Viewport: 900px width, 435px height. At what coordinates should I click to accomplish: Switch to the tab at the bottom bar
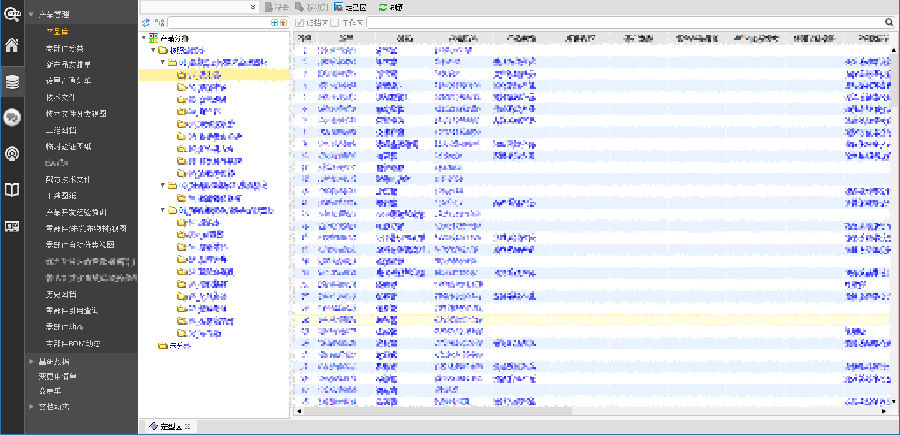(x=167, y=426)
